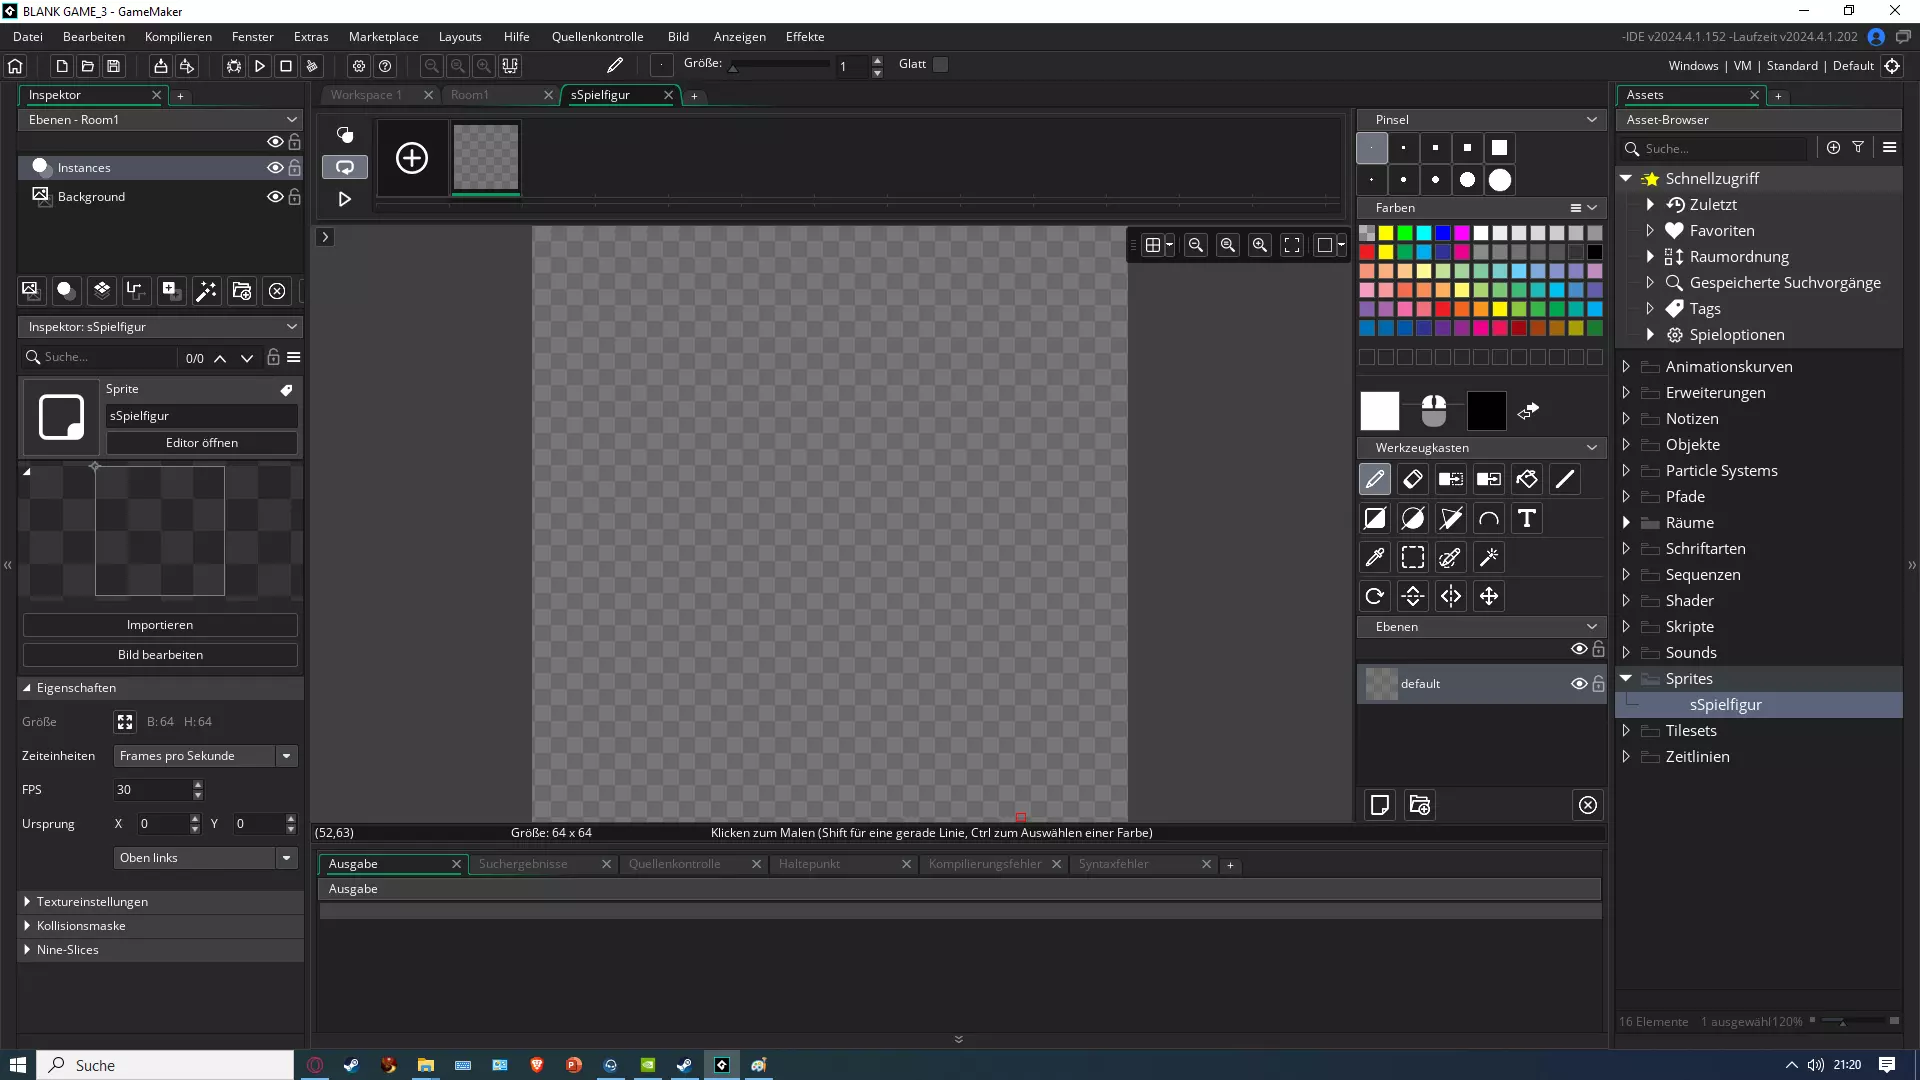Open Frames pro Sekunde dropdown
The width and height of the screenshot is (1920, 1080).
(x=286, y=756)
